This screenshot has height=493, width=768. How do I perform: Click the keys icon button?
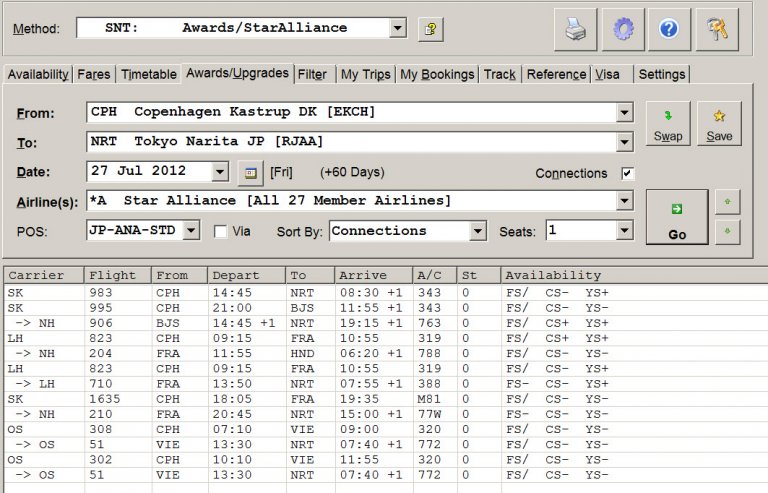click(716, 29)
